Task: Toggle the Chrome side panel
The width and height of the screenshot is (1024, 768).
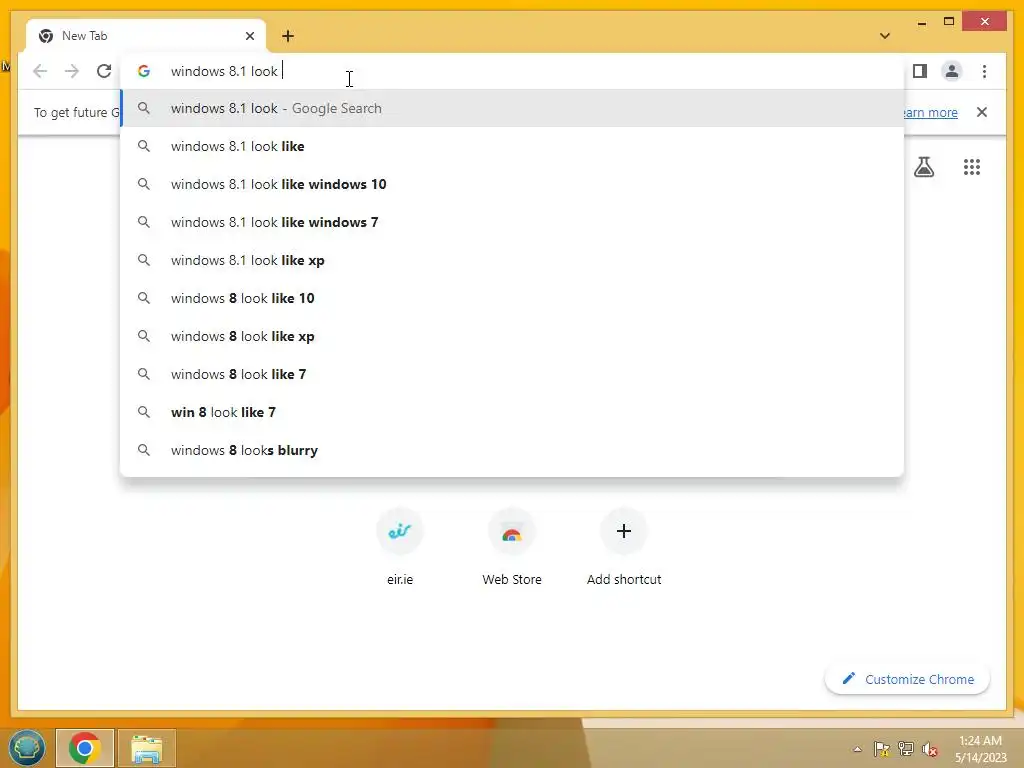Action: (920, 71)
